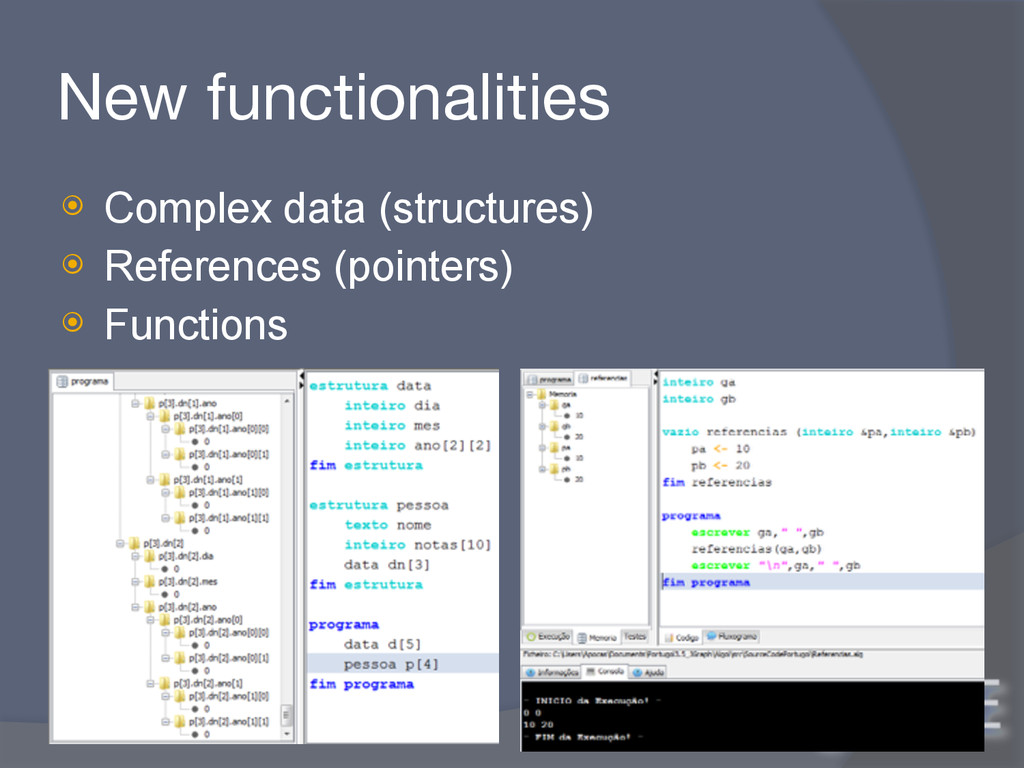Viewport: 1024px width, 768px height.
Task: Click folder icon of p[3].dn[2].ano[0][1]
Action: pyautogui.click(x=180, y=658)
